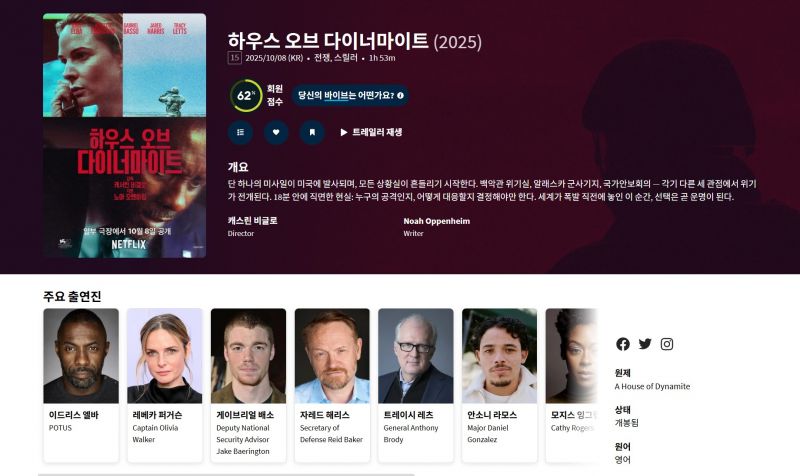Viewport: 800px width, 476px height.
Task: Open director 캐스린 비글로 profile link
Action: tap(253, 220)
